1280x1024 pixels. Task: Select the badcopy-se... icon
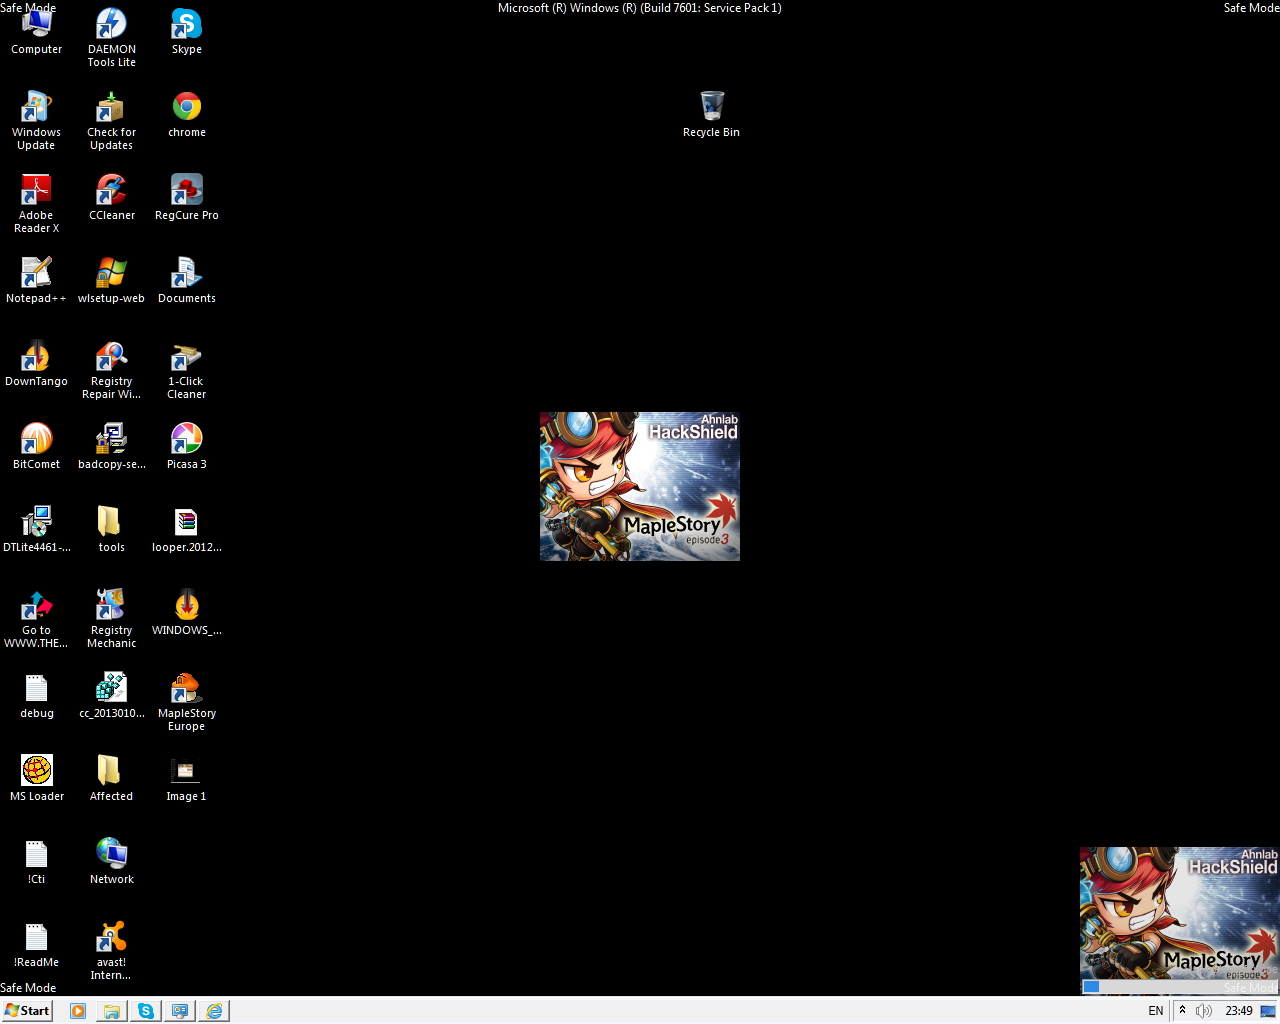click(x=111, y=446)
